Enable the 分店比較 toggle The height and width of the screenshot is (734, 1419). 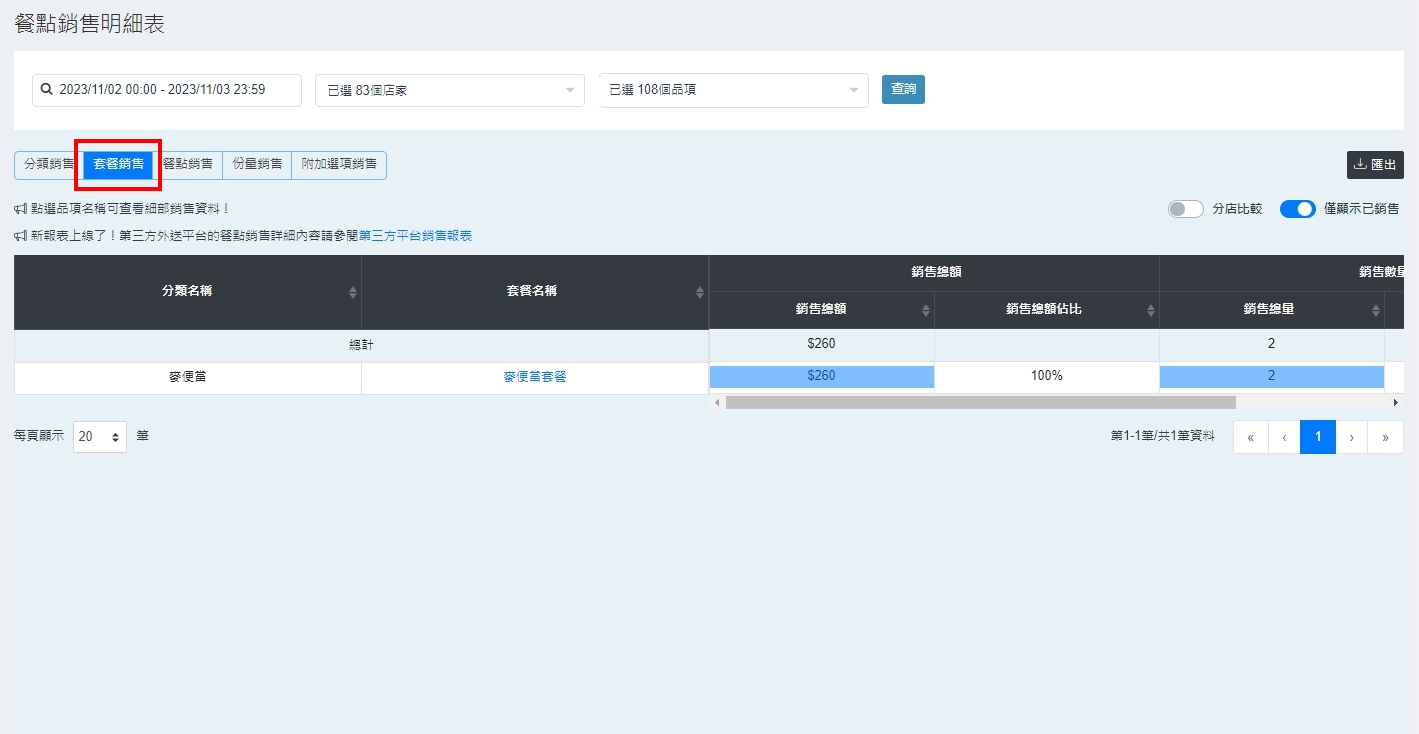[x=1185, y=209]
